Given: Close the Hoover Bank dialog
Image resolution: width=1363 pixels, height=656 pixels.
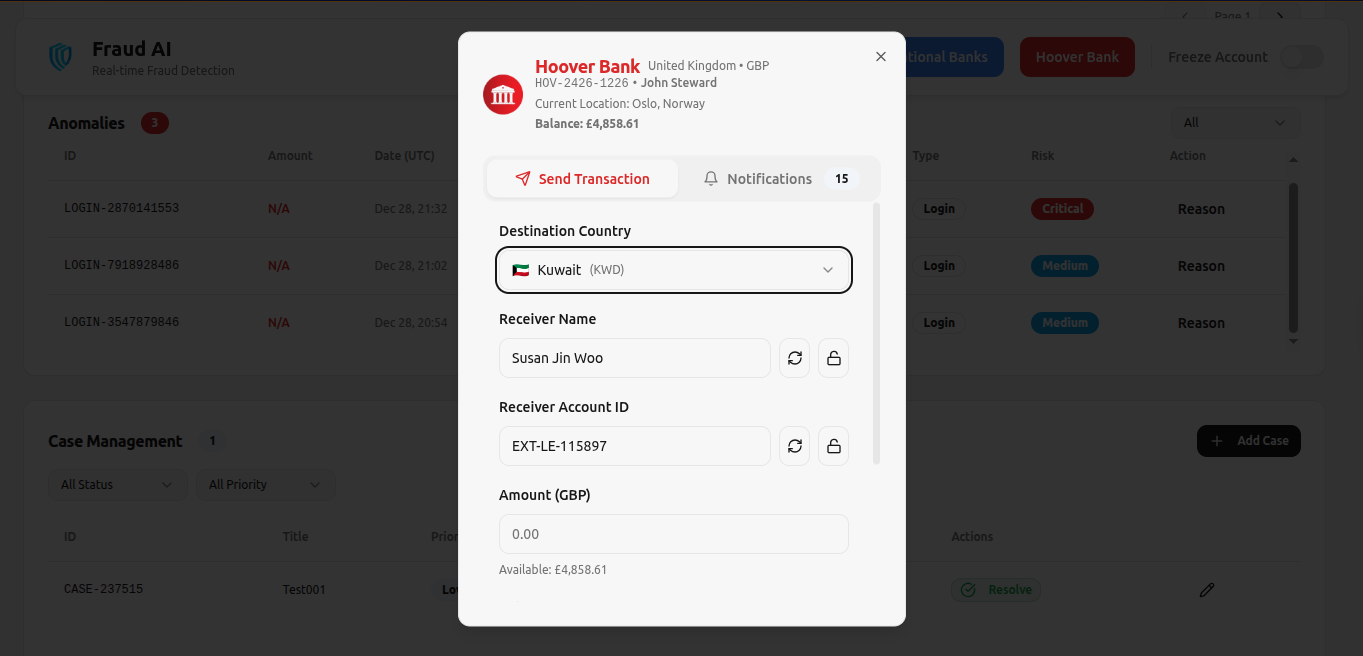Looking at the screenshot, I should 881,57.
